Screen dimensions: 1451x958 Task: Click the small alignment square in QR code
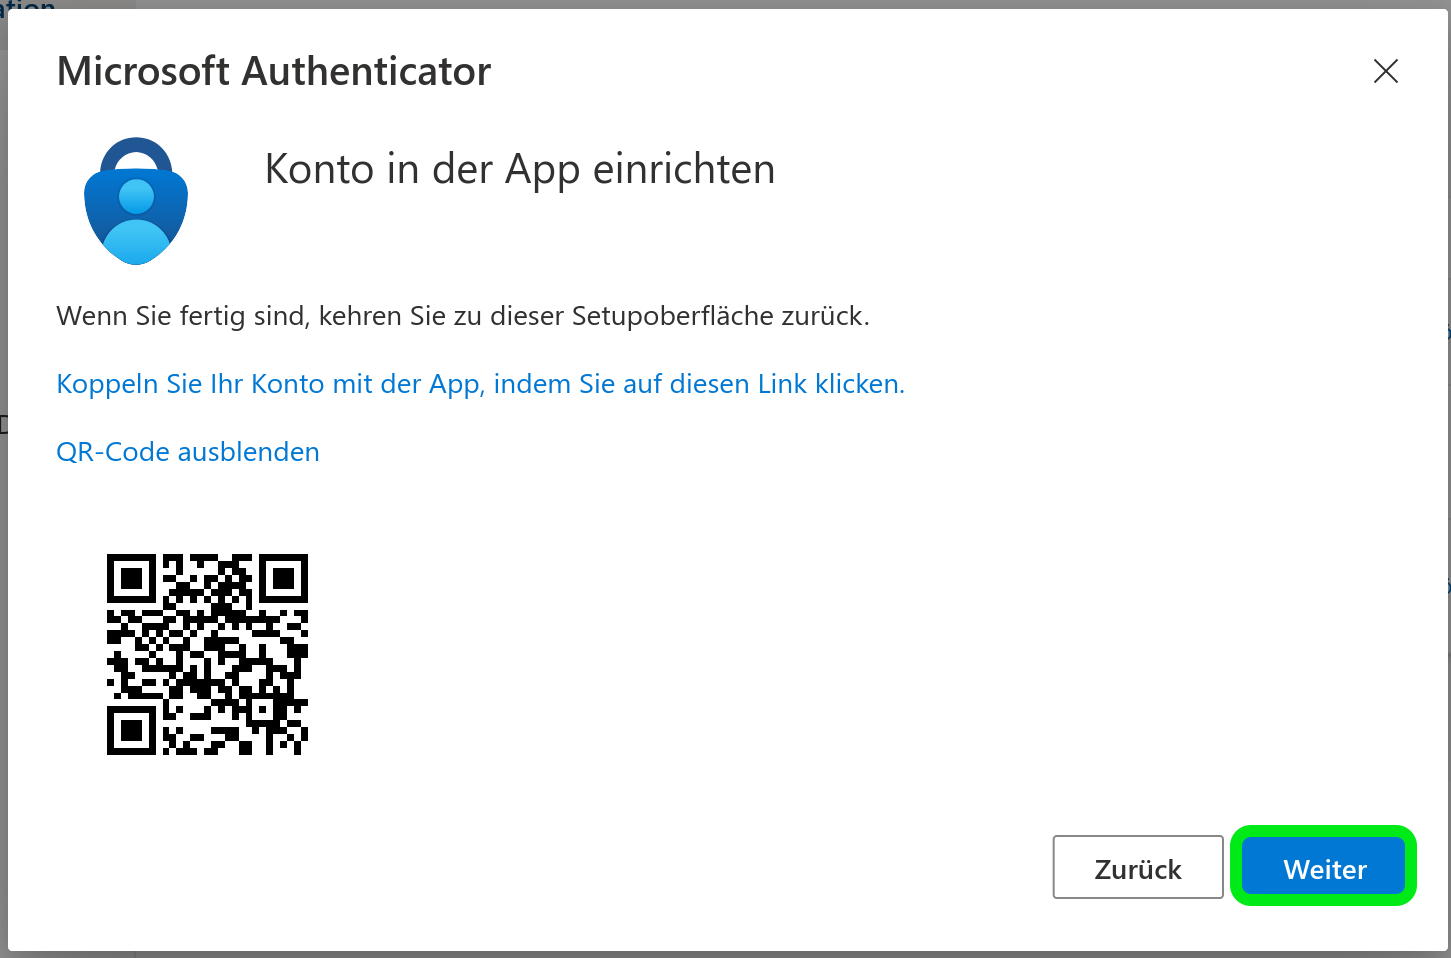coord(264,711)
